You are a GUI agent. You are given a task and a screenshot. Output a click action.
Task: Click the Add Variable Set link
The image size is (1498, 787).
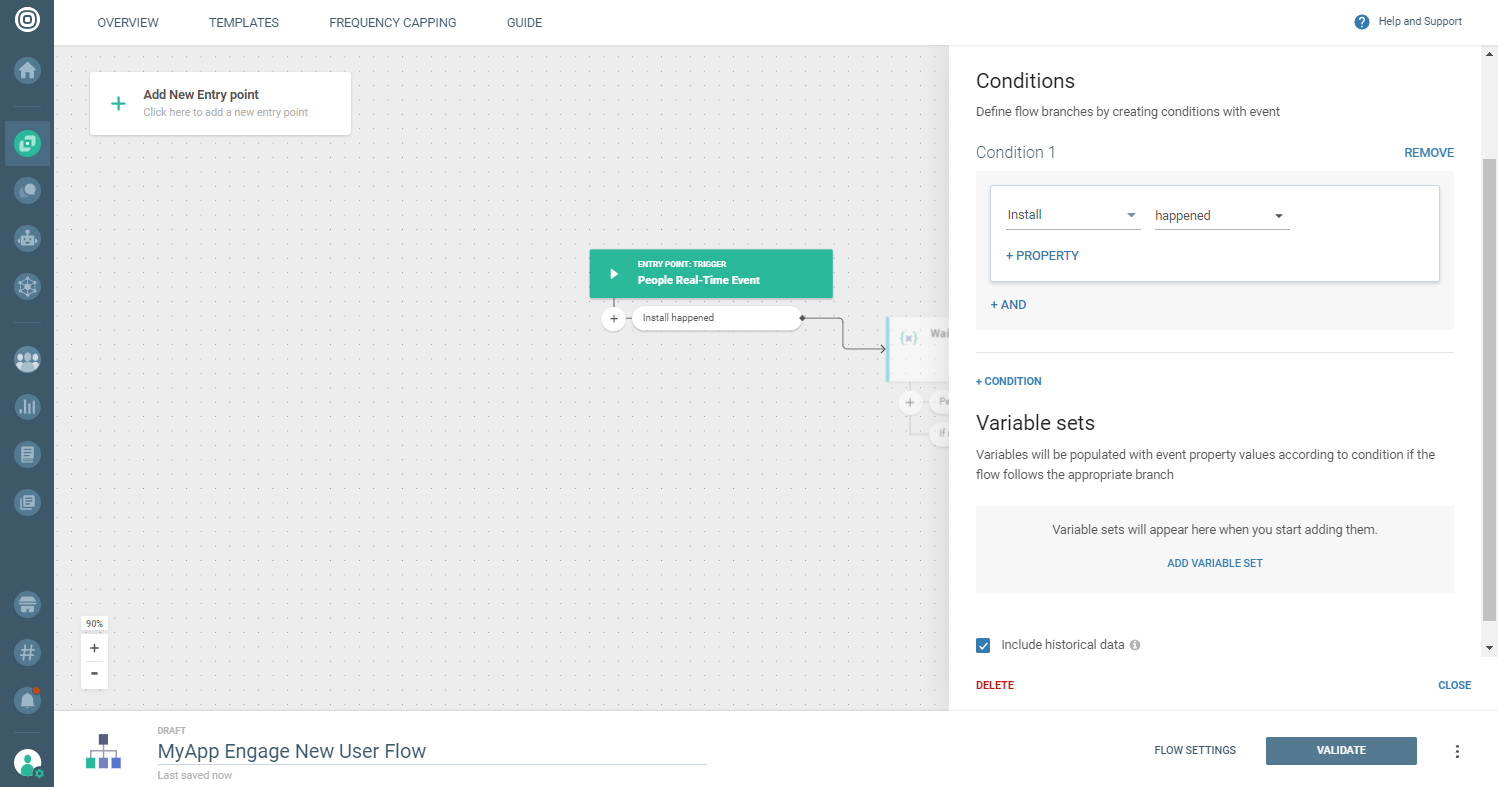point(1214,563)
